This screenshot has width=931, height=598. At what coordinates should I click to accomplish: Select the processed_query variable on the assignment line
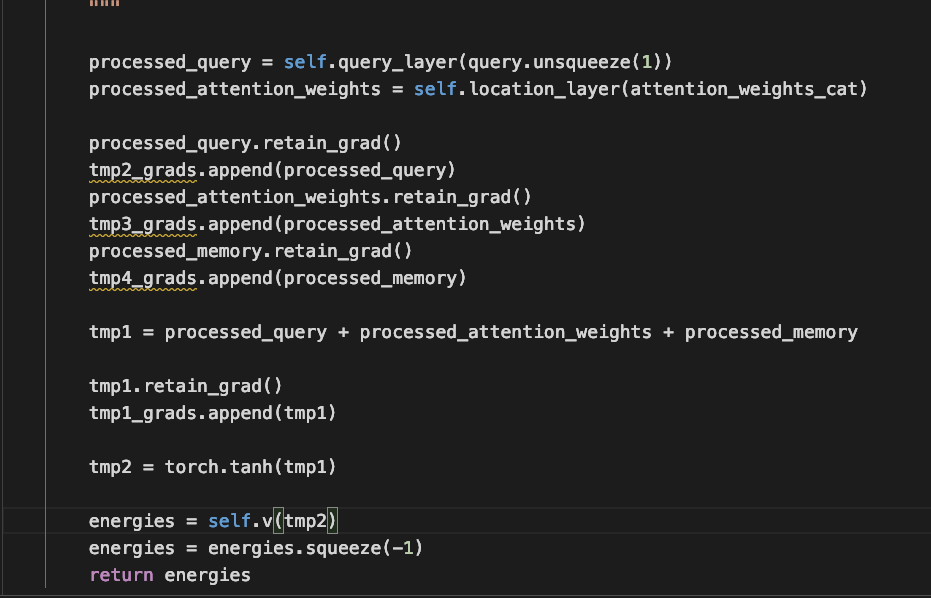tap(168, 61)
